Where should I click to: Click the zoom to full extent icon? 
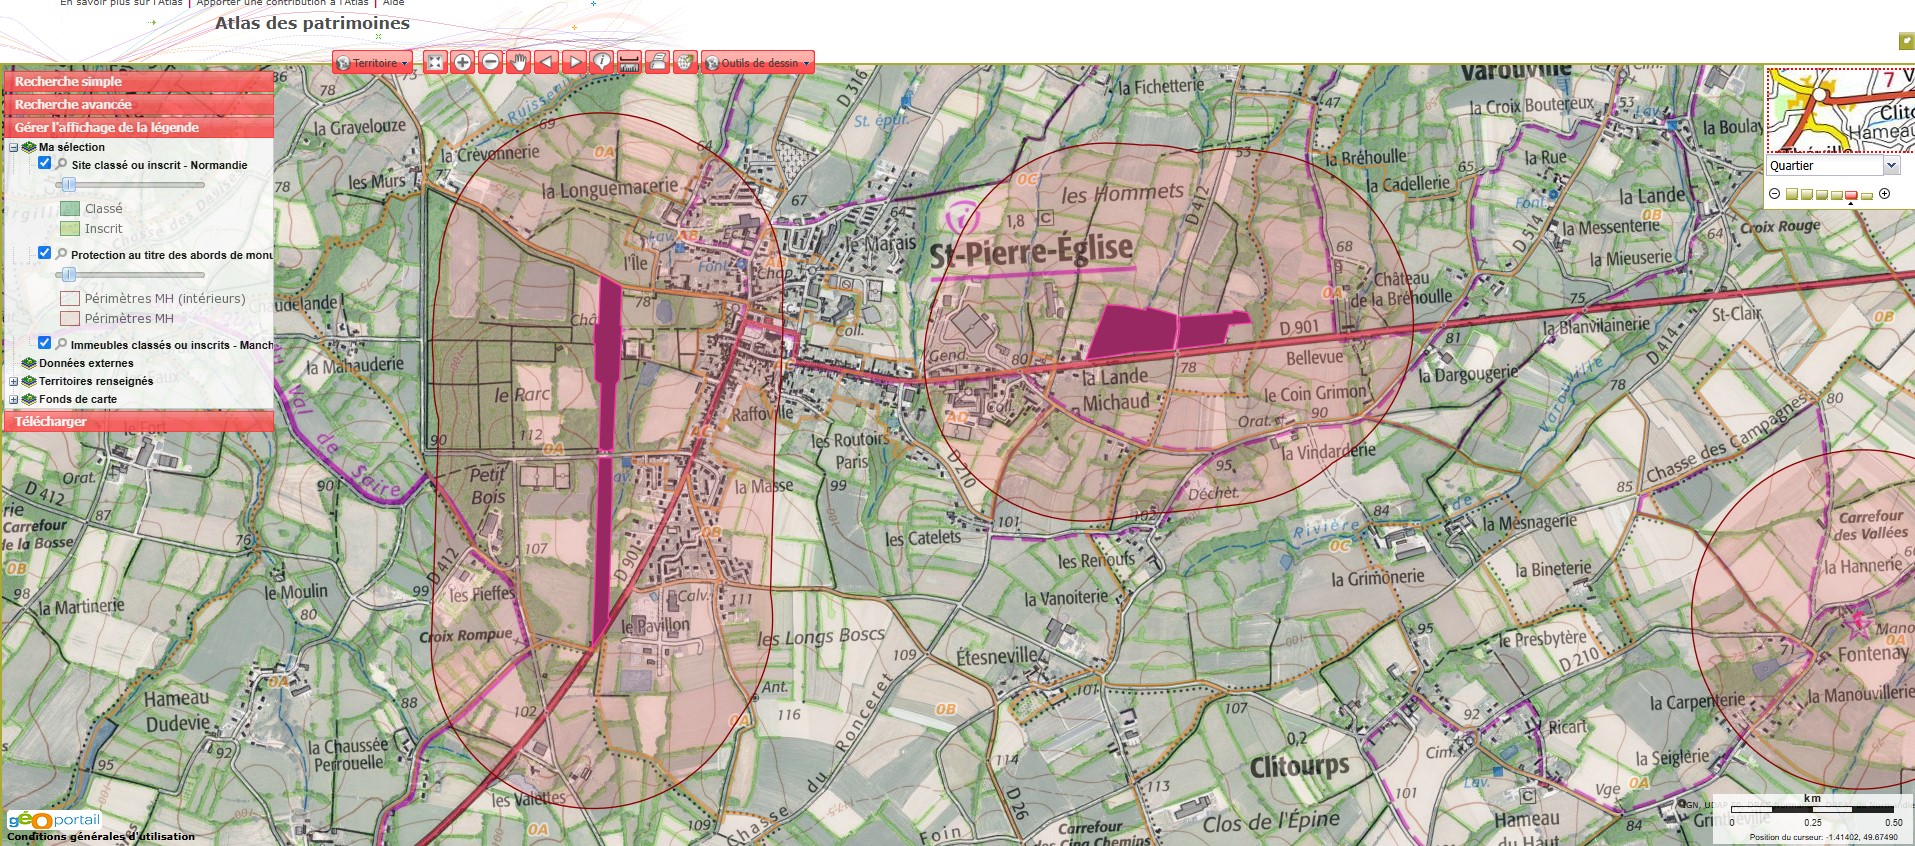(435, 62)
